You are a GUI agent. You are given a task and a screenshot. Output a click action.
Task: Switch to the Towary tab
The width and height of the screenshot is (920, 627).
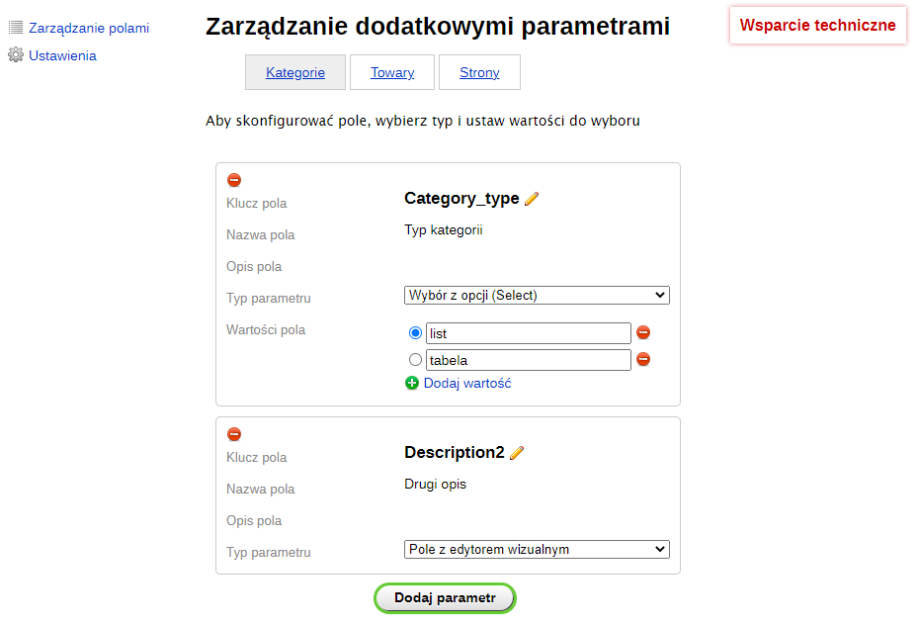(391, 72)
